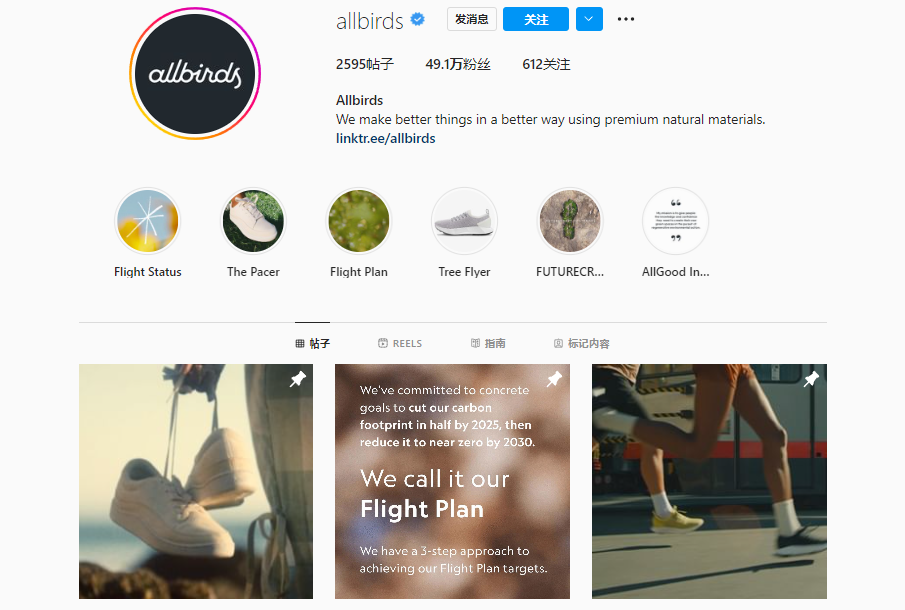Open the Flight Status story highlight
The image size is (905, 610).
click(148, 221)
